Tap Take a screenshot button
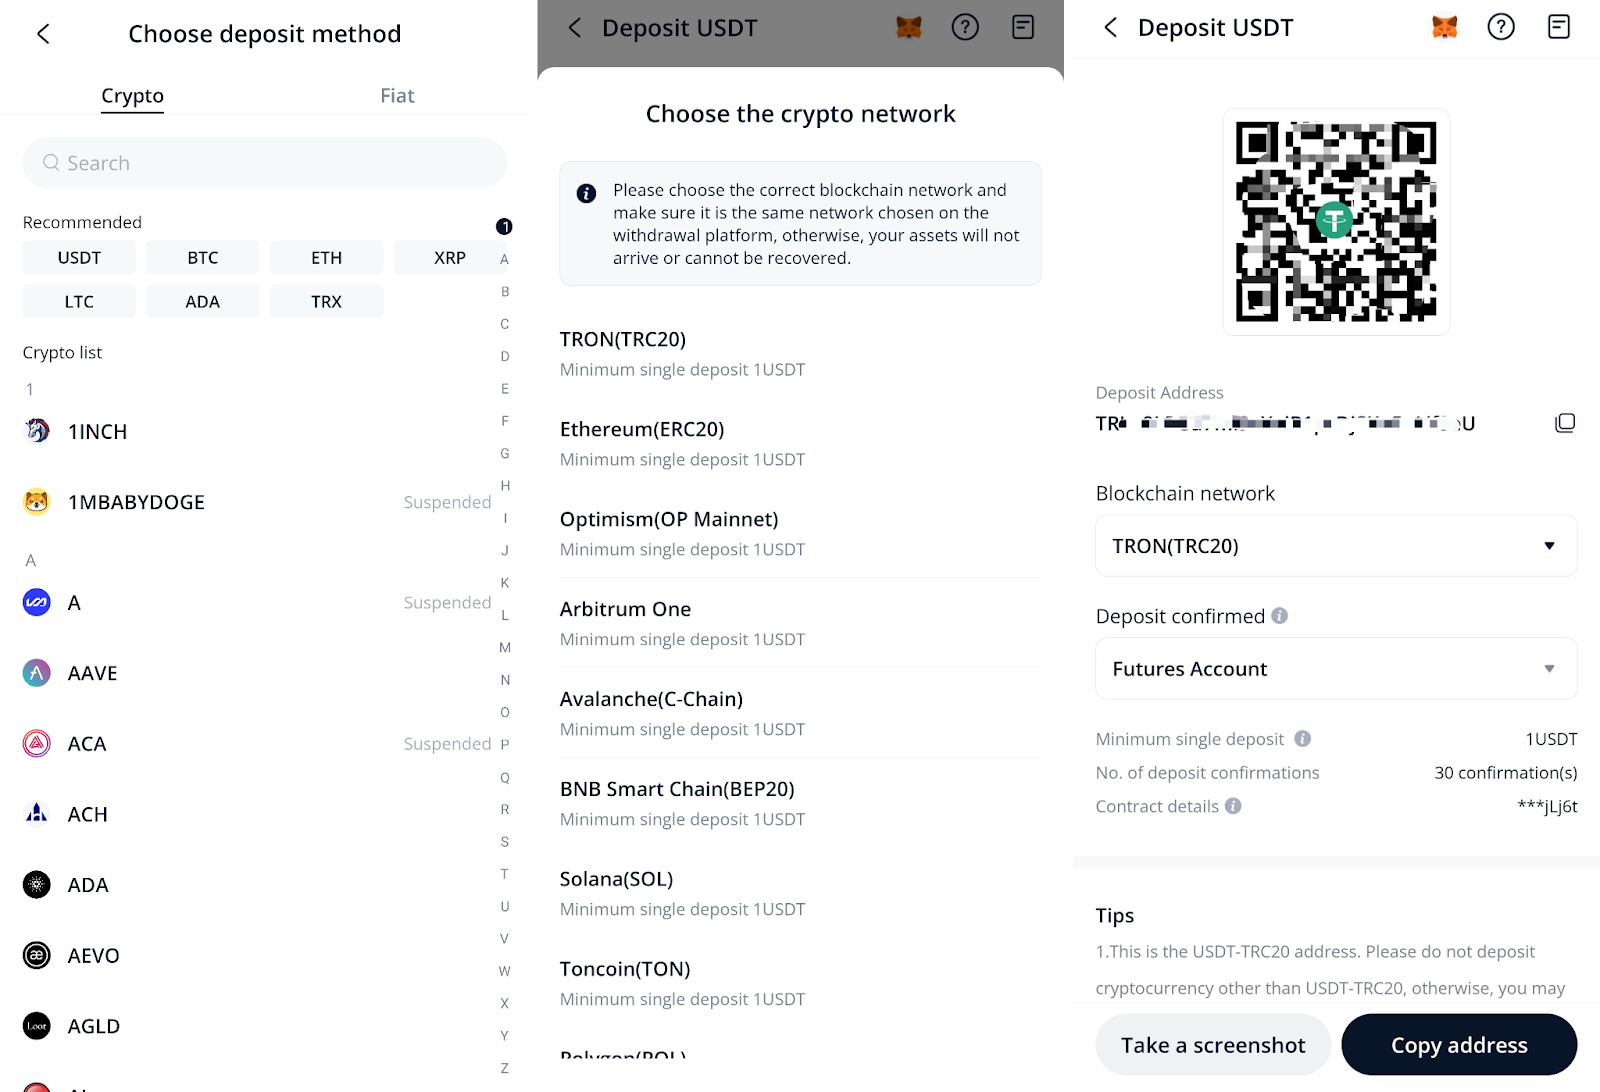Screen dimensions: 1600x1092 click(x=1213, y=1045)
